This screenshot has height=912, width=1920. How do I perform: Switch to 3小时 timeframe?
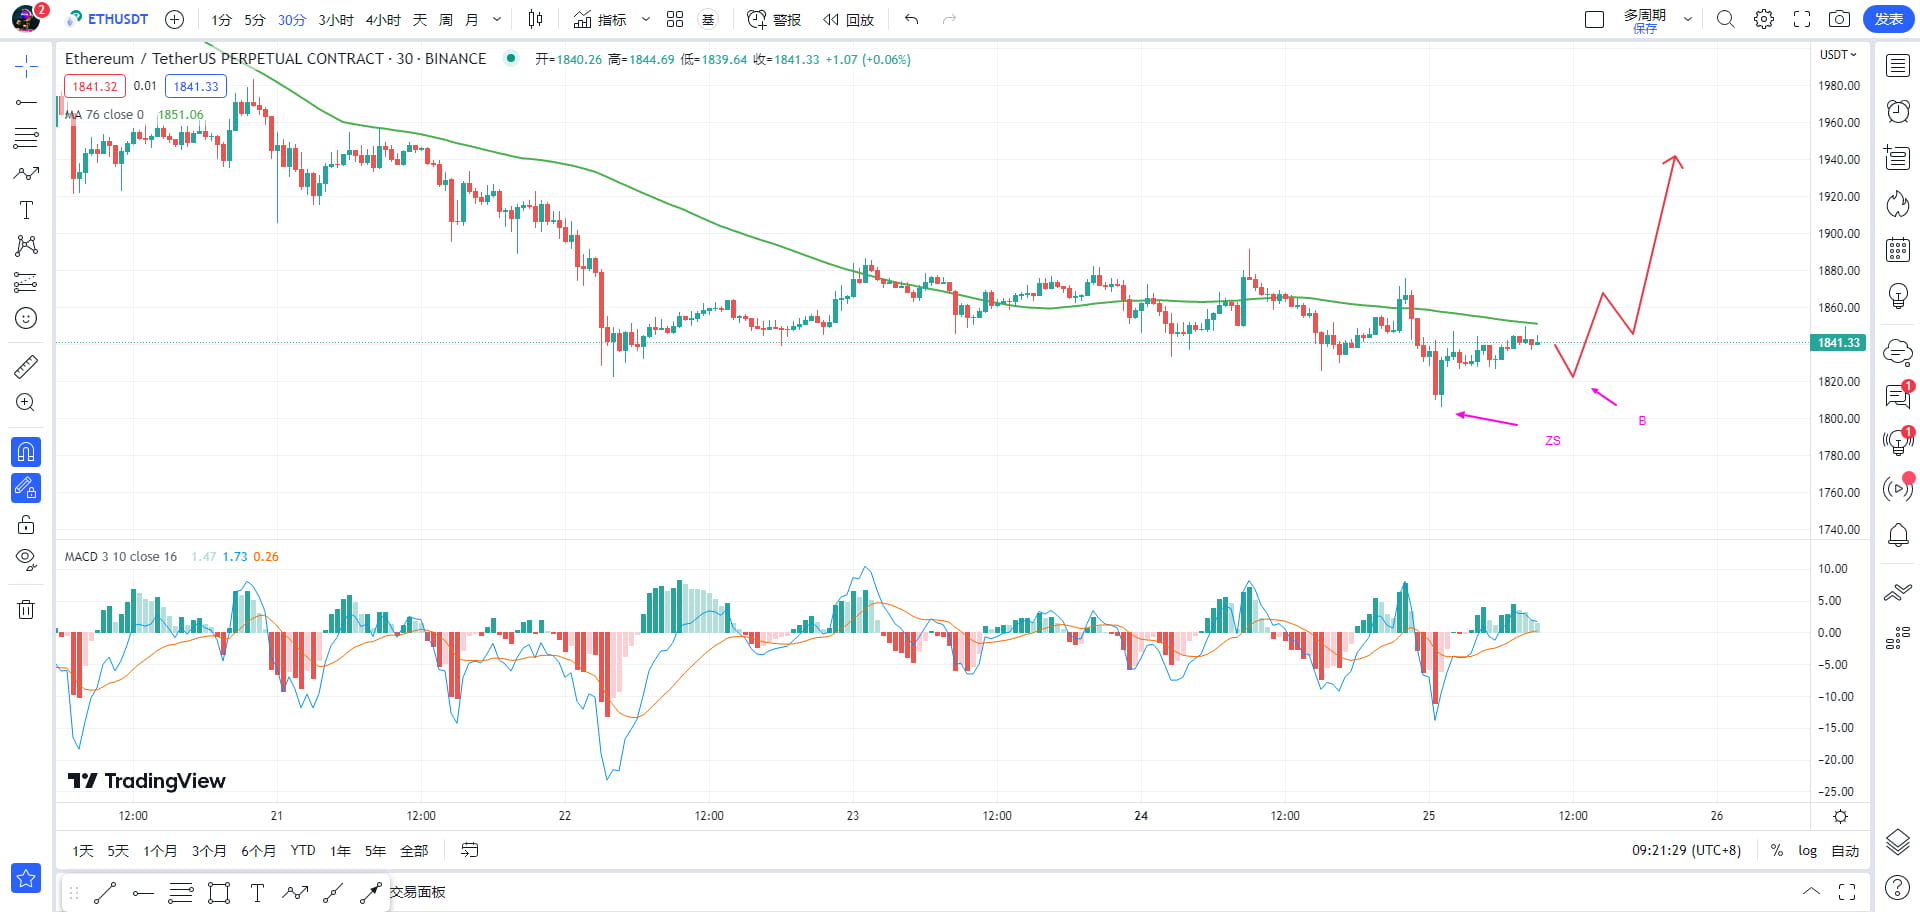(x=336, y=20)
